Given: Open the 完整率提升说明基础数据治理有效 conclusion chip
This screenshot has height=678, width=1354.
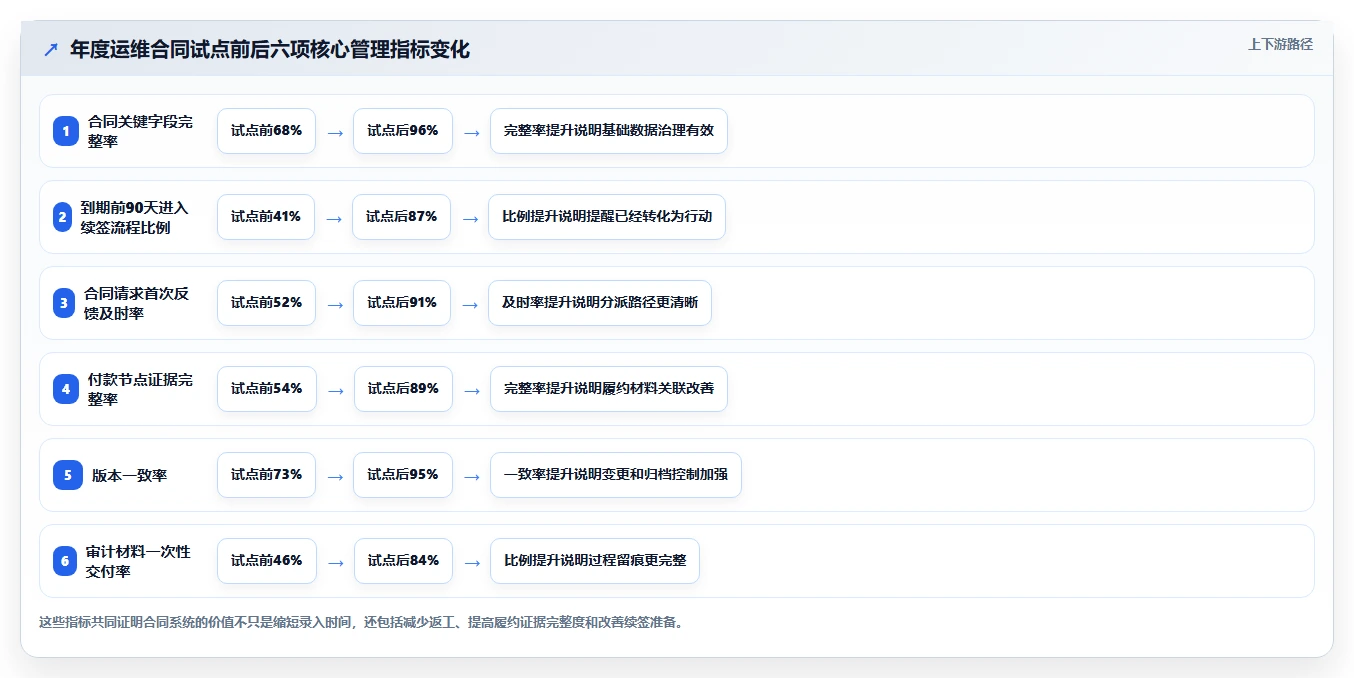Looking at the screenshot, I should [609, 131].
